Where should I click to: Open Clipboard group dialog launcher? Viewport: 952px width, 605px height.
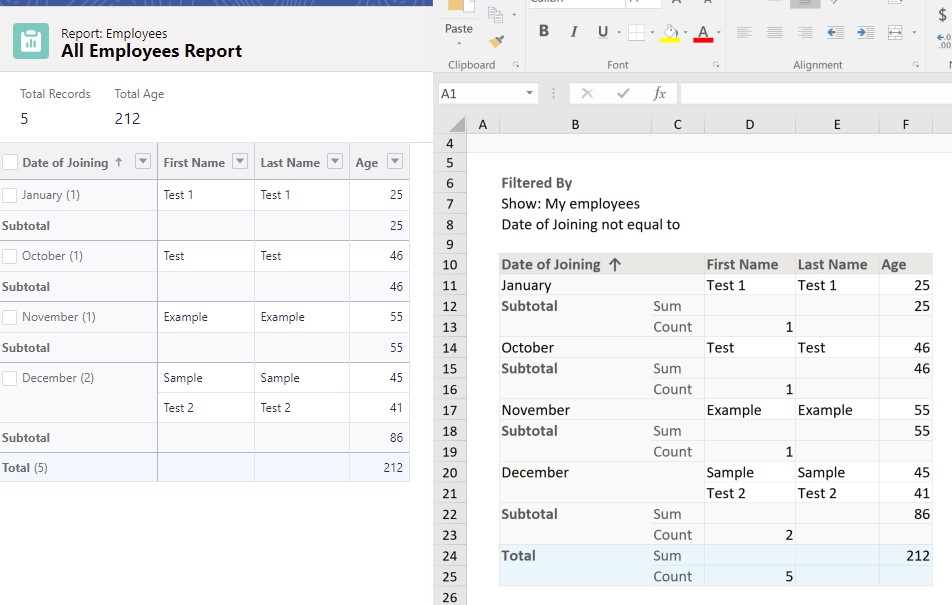tap(516, 64)
